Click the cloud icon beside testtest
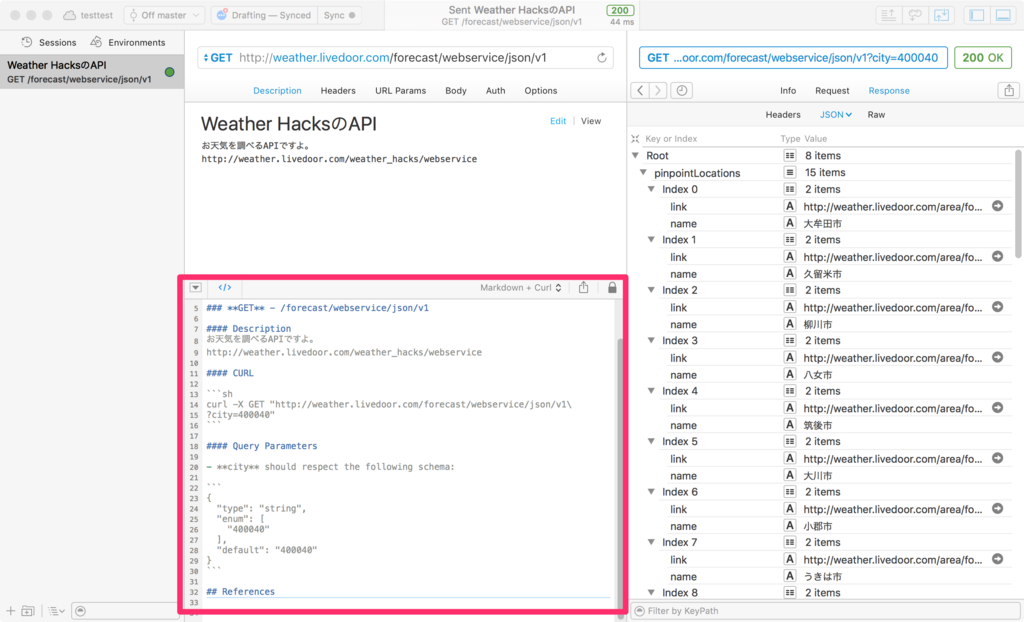1024x622 pixels. tap(69, 15)
